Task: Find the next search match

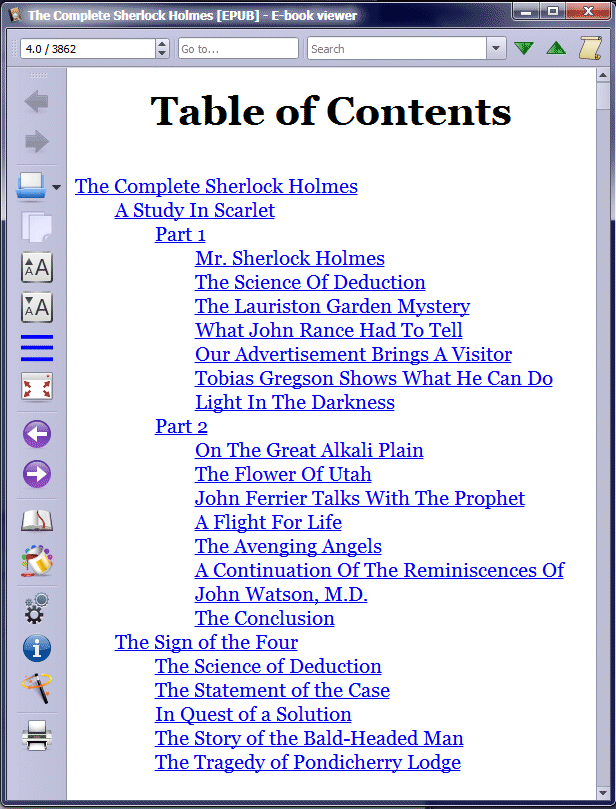Action: pyautogui.click(x=524, y=48)
